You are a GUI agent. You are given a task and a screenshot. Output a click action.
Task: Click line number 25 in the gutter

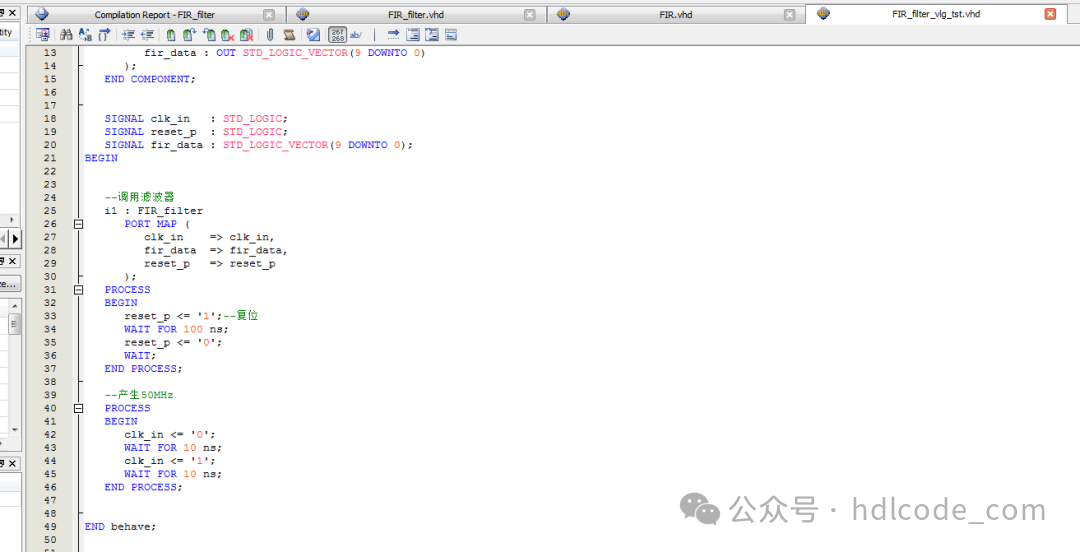[50, 211]
